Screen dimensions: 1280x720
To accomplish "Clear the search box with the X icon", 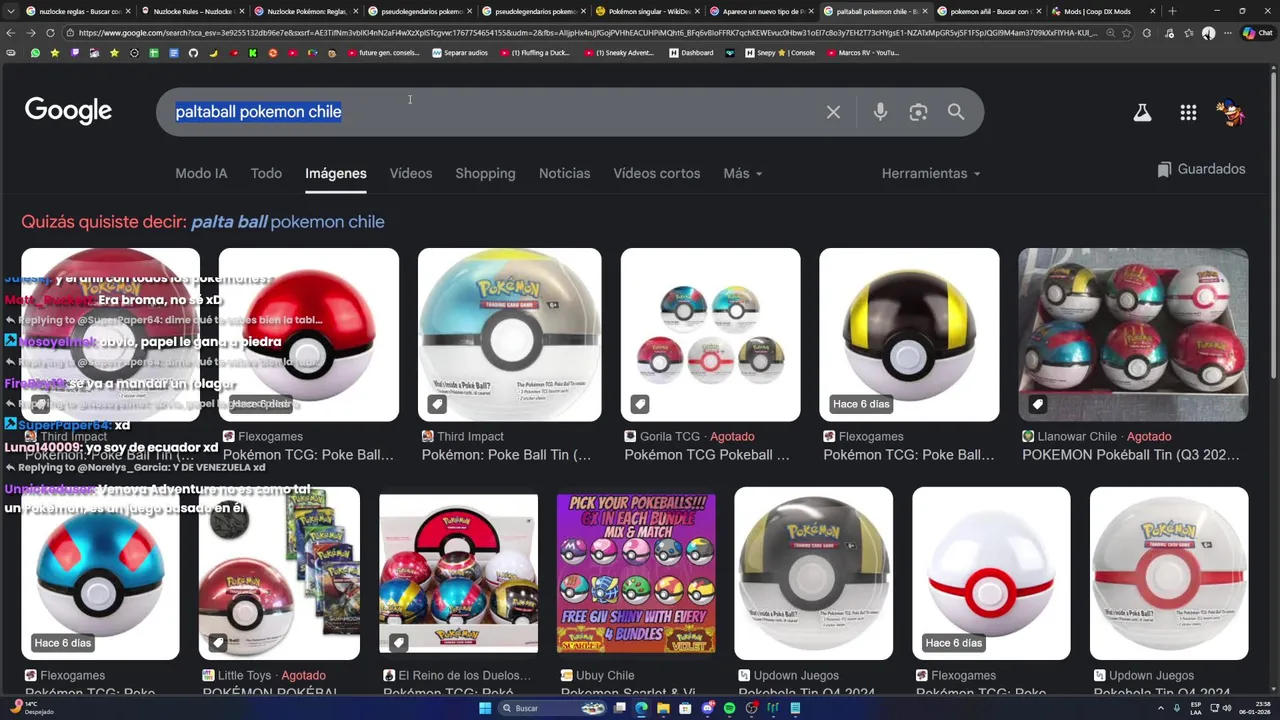I will (833, 112).
